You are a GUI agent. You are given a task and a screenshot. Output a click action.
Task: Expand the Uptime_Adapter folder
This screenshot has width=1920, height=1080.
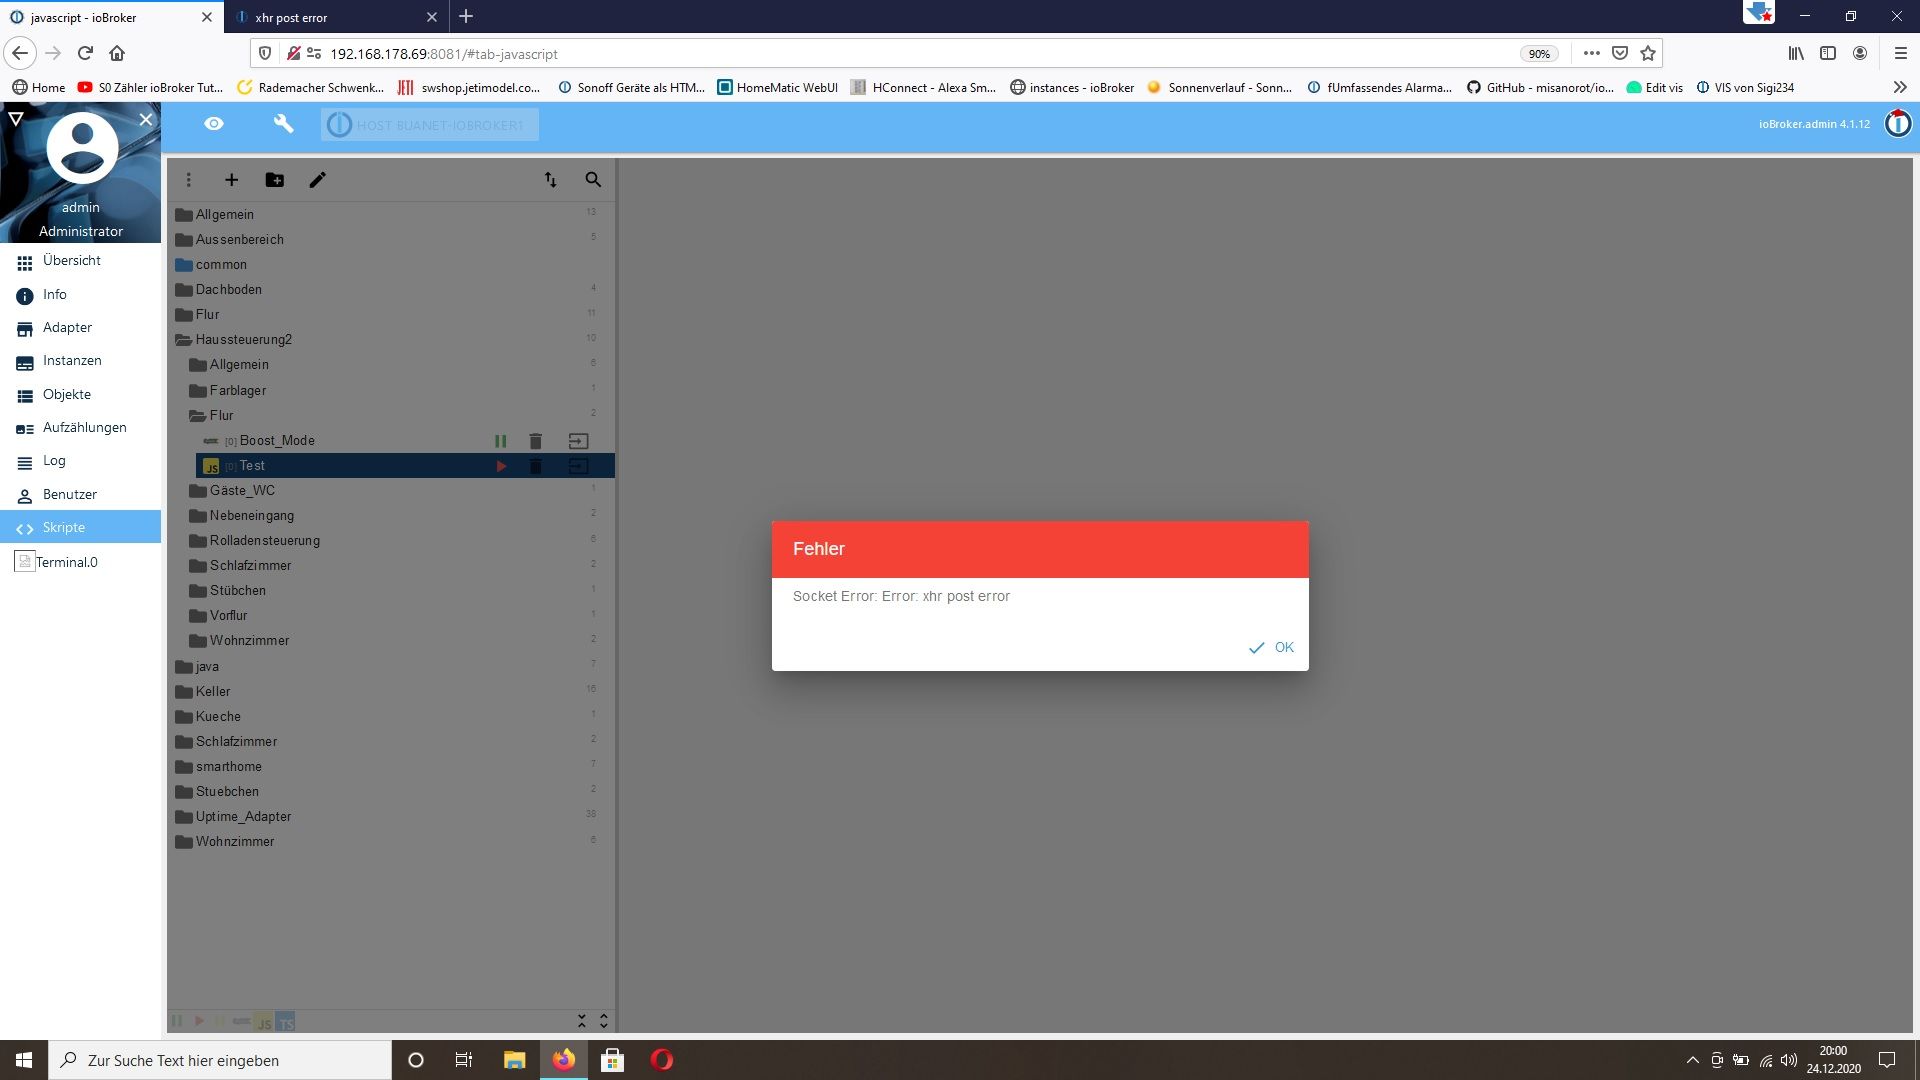click(183, 817)
